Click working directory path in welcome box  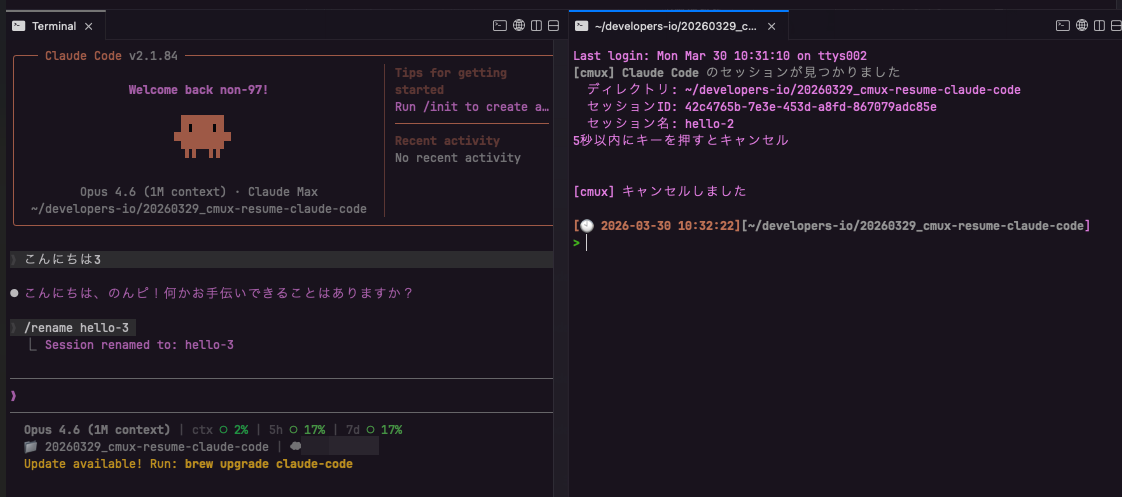coord(199,209)
